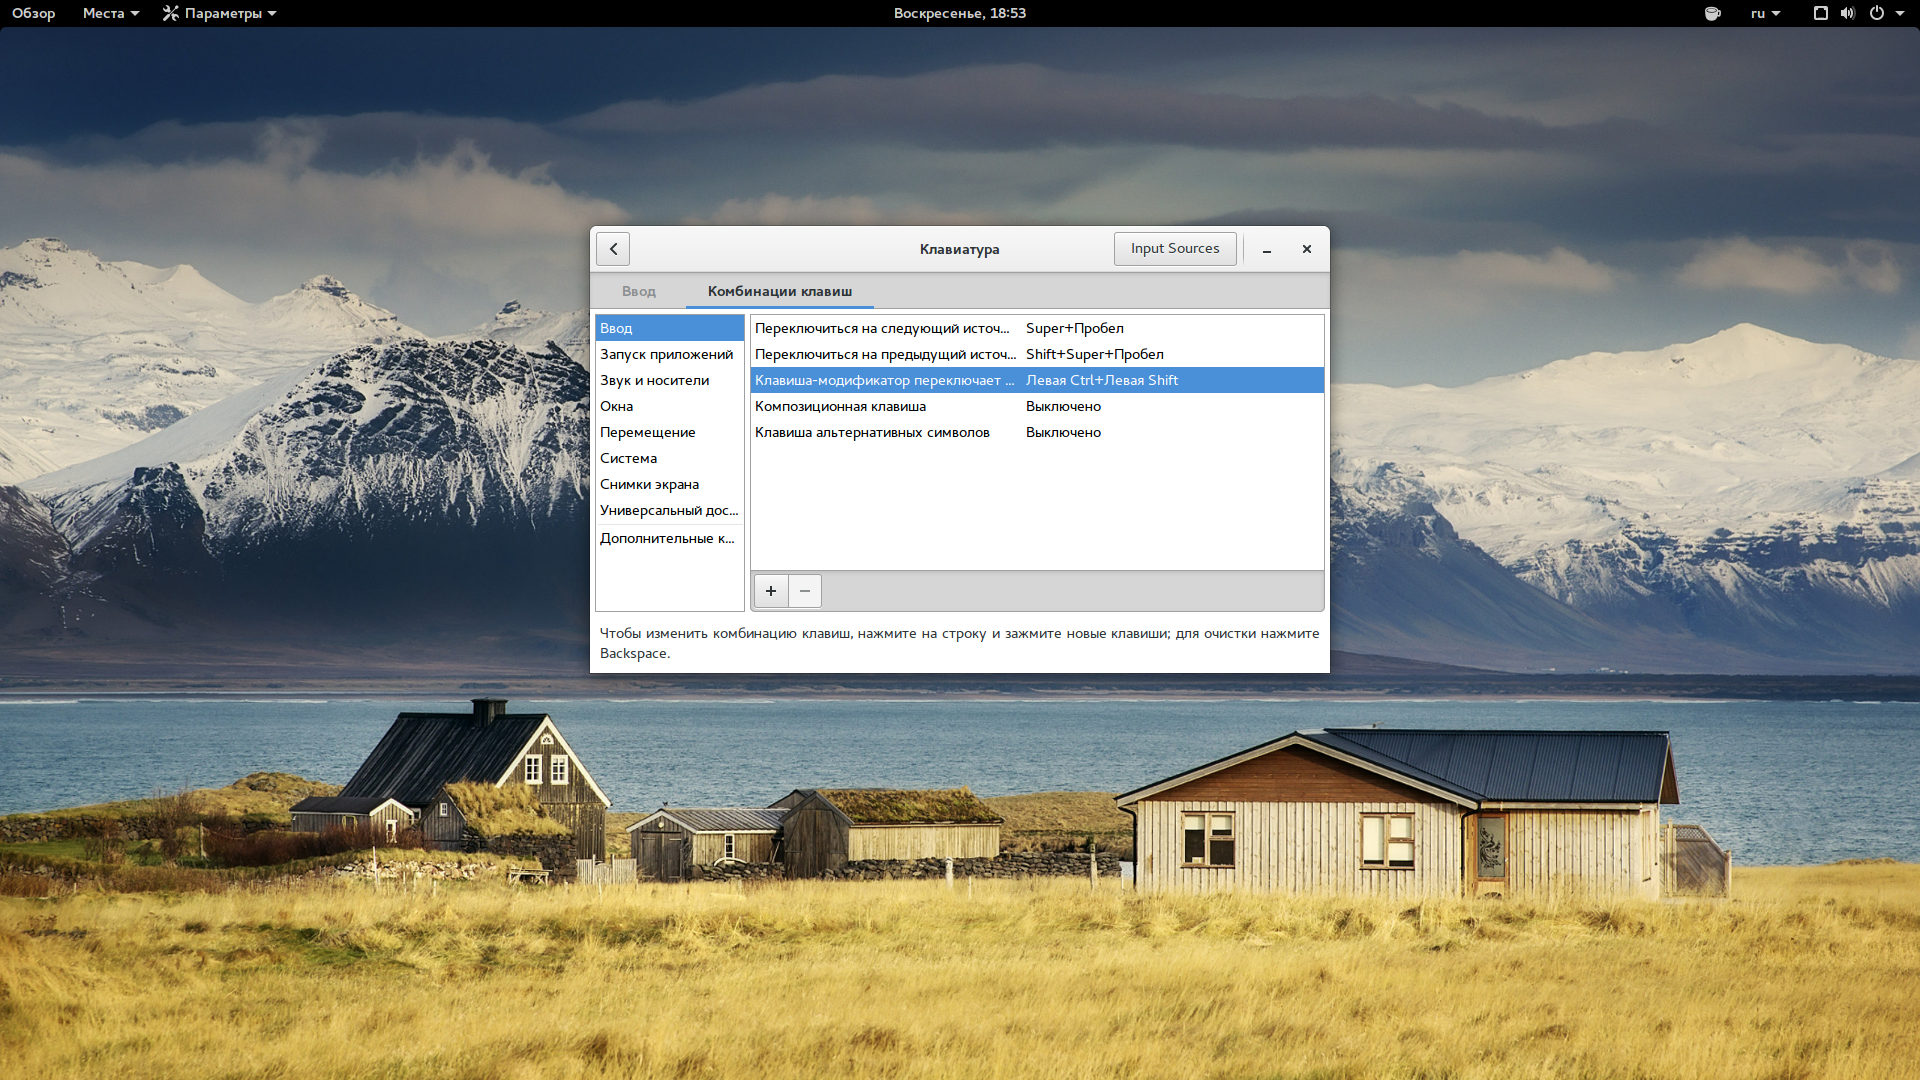Switch to Комбинации клавиш tab

pos(780,291)
